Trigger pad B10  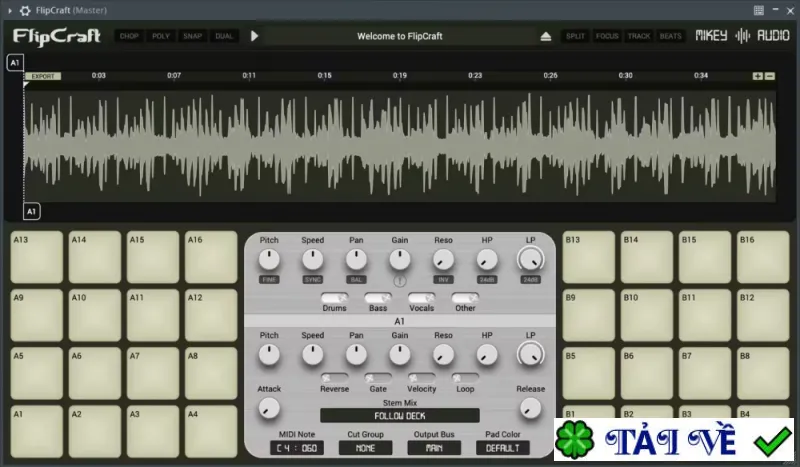(x=647, y=315)
